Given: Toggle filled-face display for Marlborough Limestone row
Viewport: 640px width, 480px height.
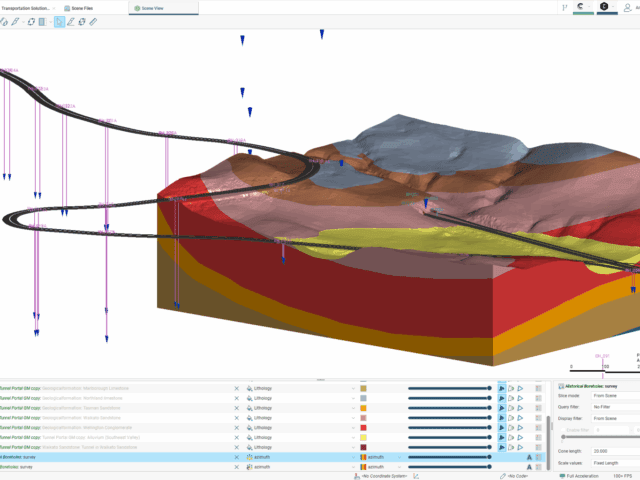Looking at the screenshot, I should (503, 387).
